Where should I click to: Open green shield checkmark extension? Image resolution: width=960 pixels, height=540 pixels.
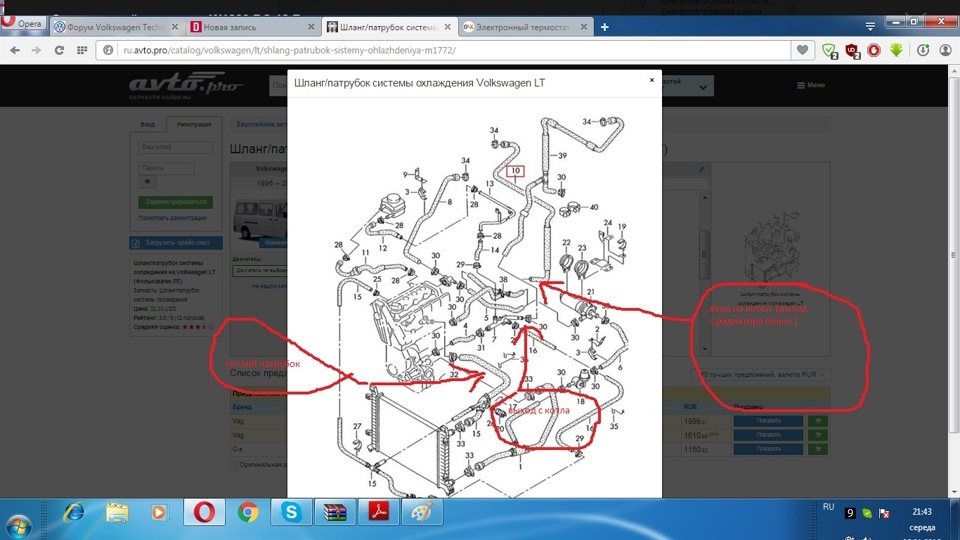point(830,51)
